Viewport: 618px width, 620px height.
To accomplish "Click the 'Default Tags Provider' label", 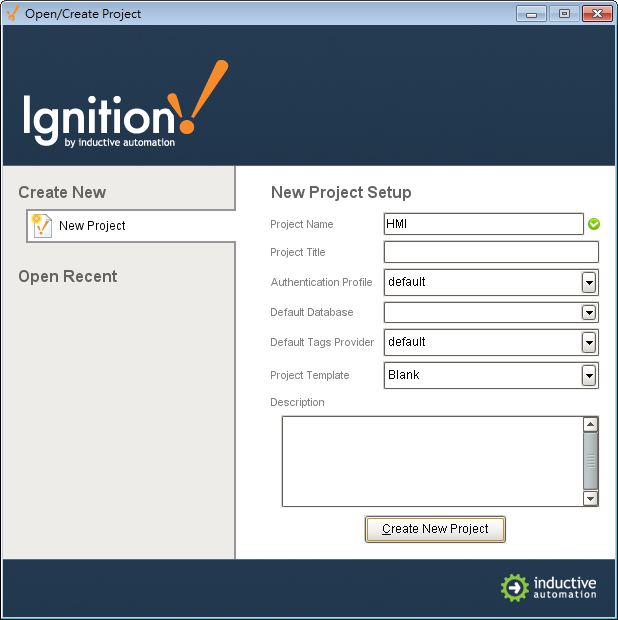I will coord(322,342).
